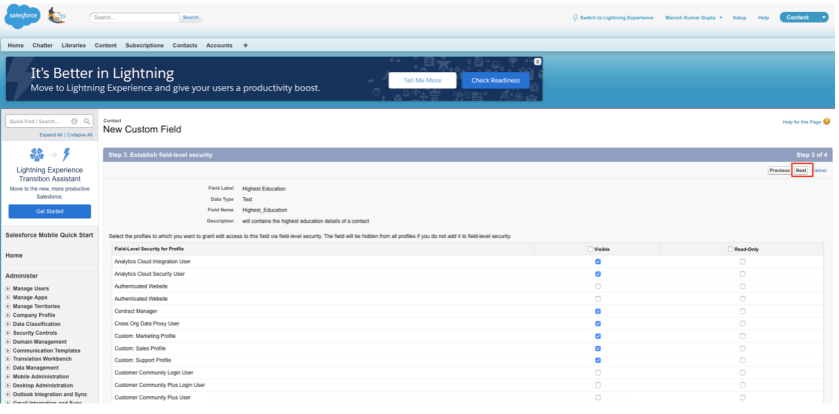Close the Lightning banner with X icon

point(537,61)
